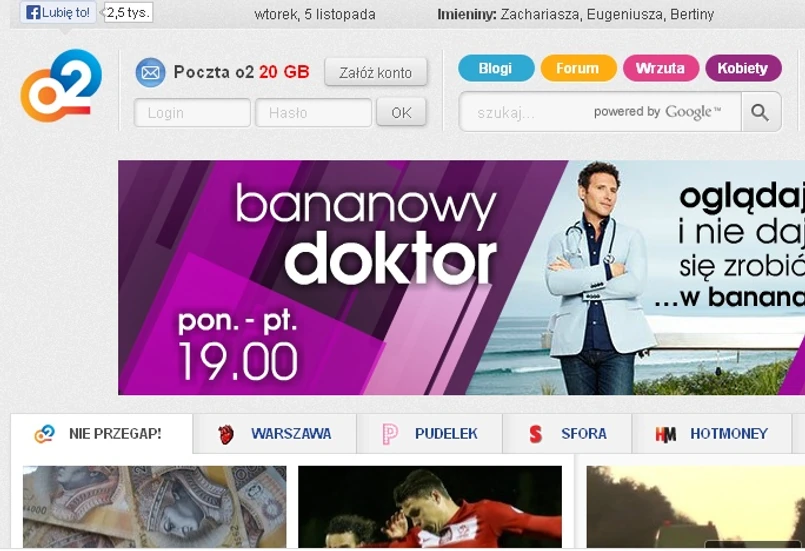Click the Hotmoney HM icon
Viewport: 805px width, 551px height.
[665, 434]
